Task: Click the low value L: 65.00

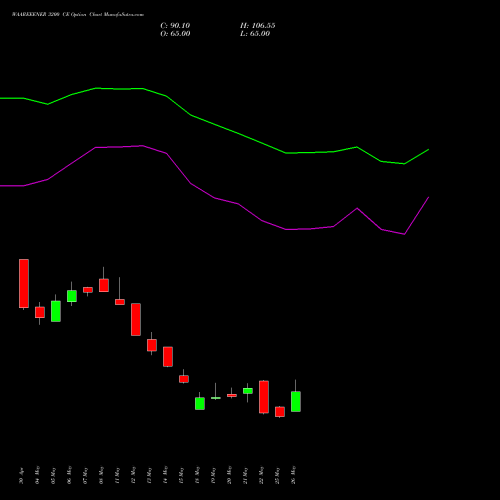Action: (255, 34)
